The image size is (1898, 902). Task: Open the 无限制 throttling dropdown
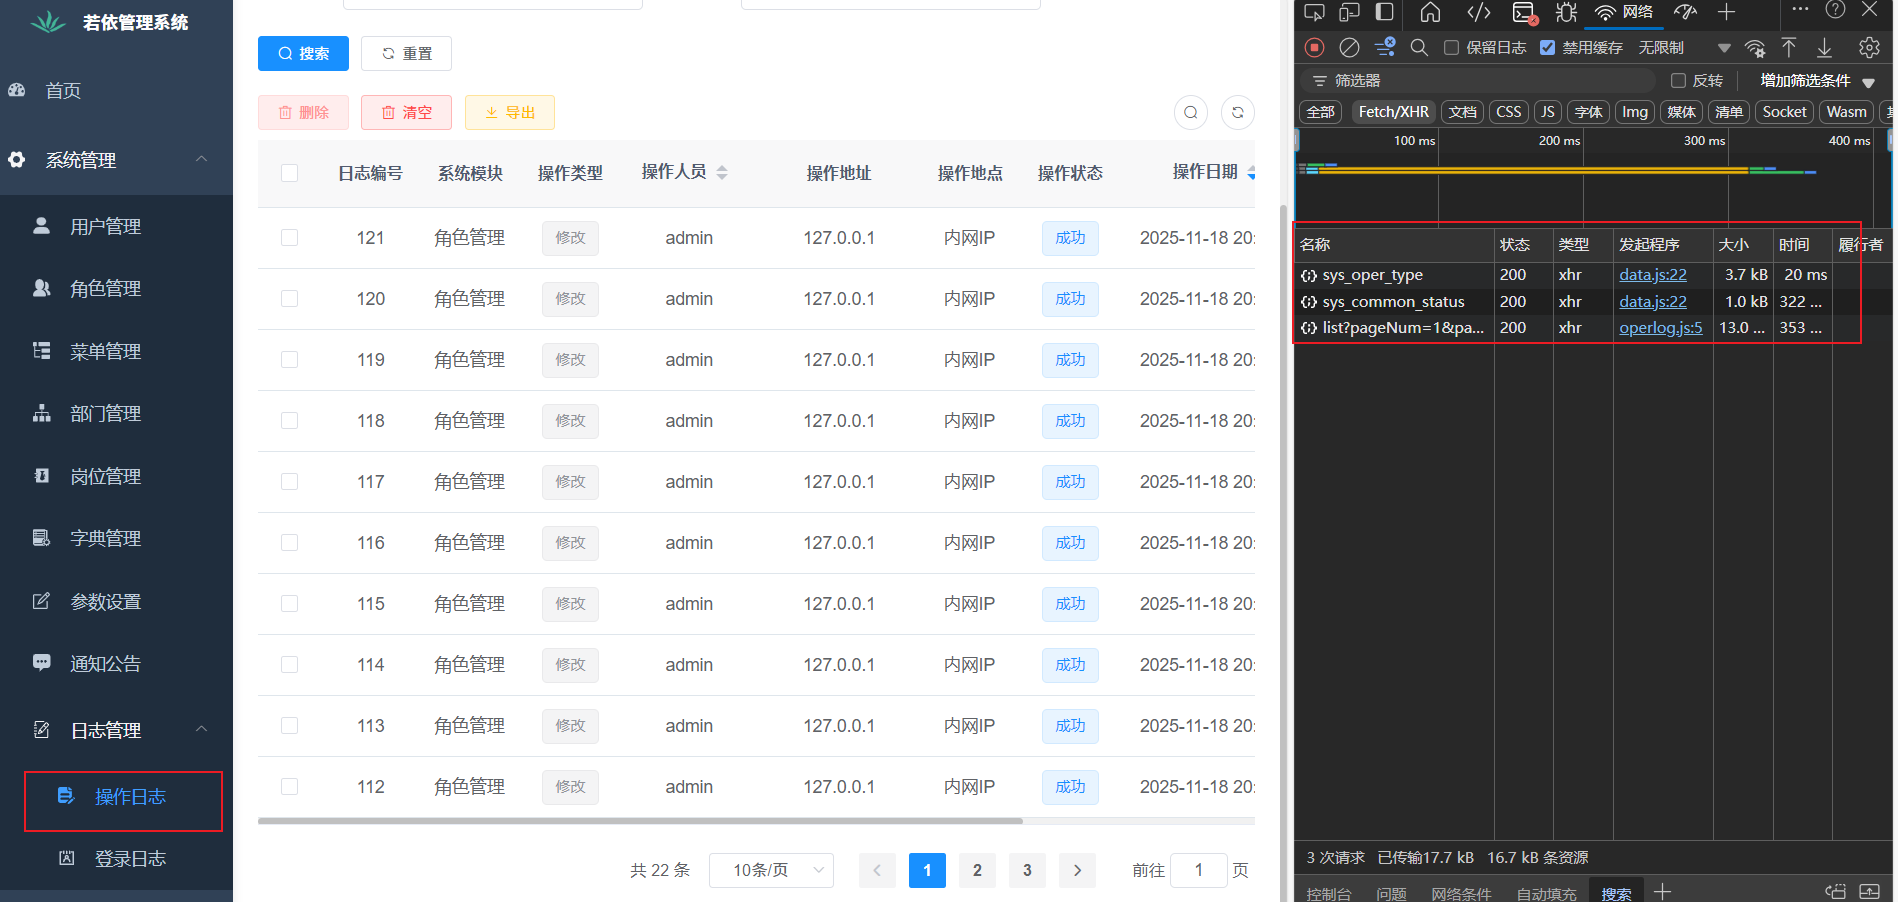[1684, 47]
